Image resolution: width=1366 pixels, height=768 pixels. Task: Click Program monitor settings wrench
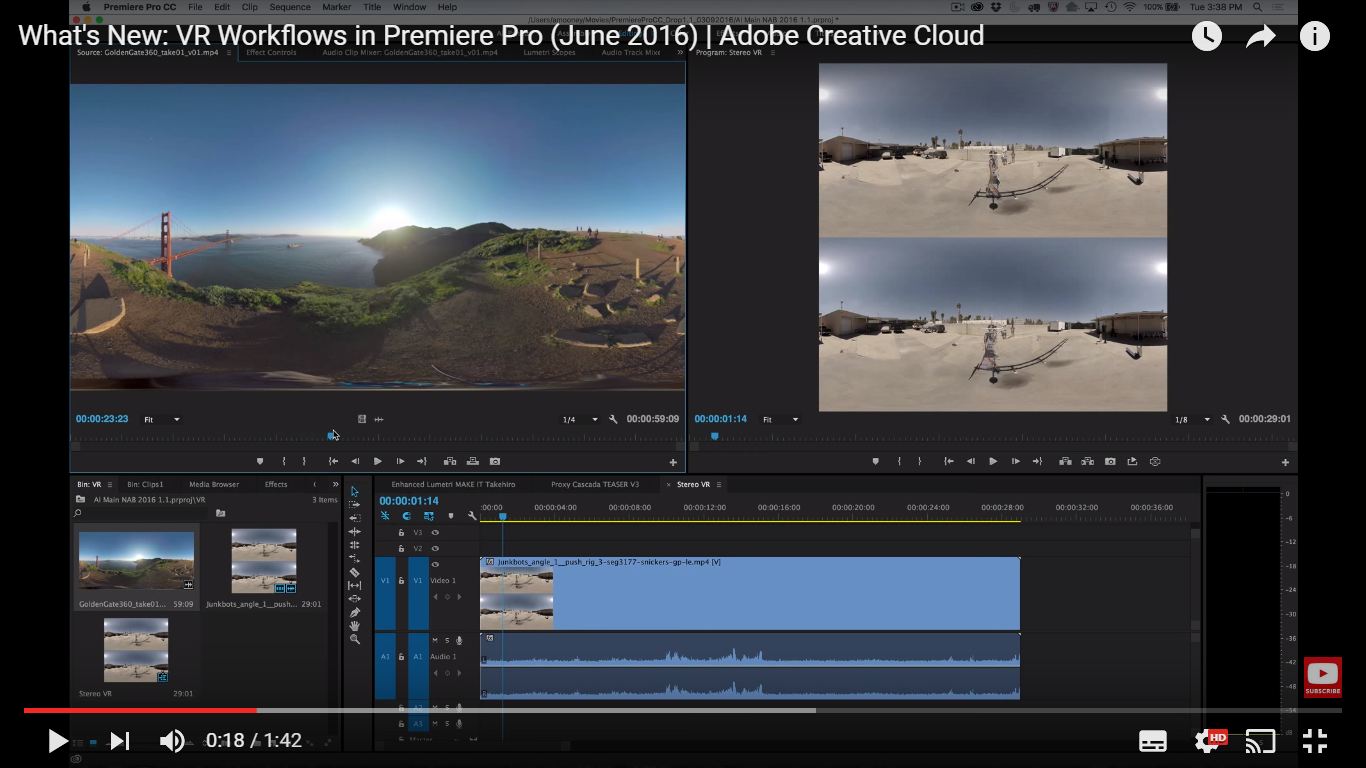(1225, 419)
